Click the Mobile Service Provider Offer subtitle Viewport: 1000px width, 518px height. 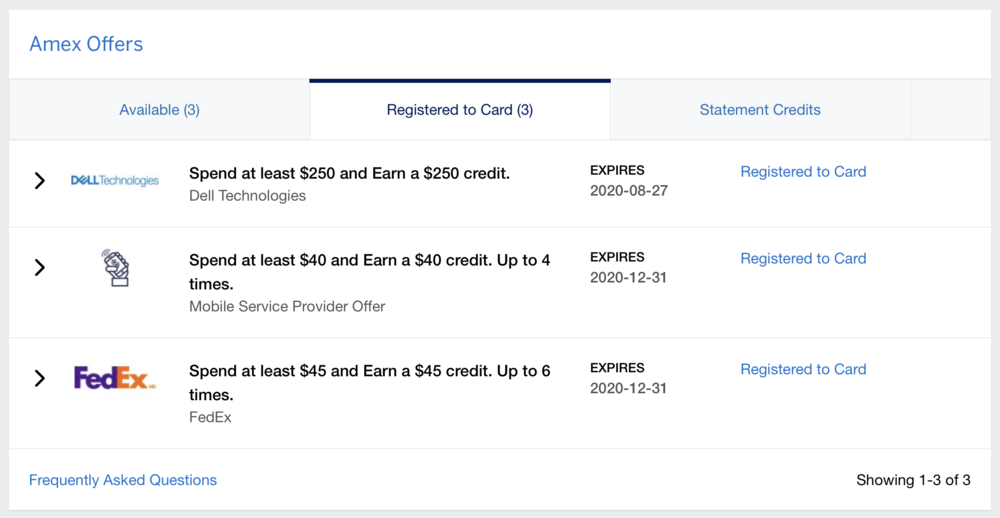coord(287,306)
